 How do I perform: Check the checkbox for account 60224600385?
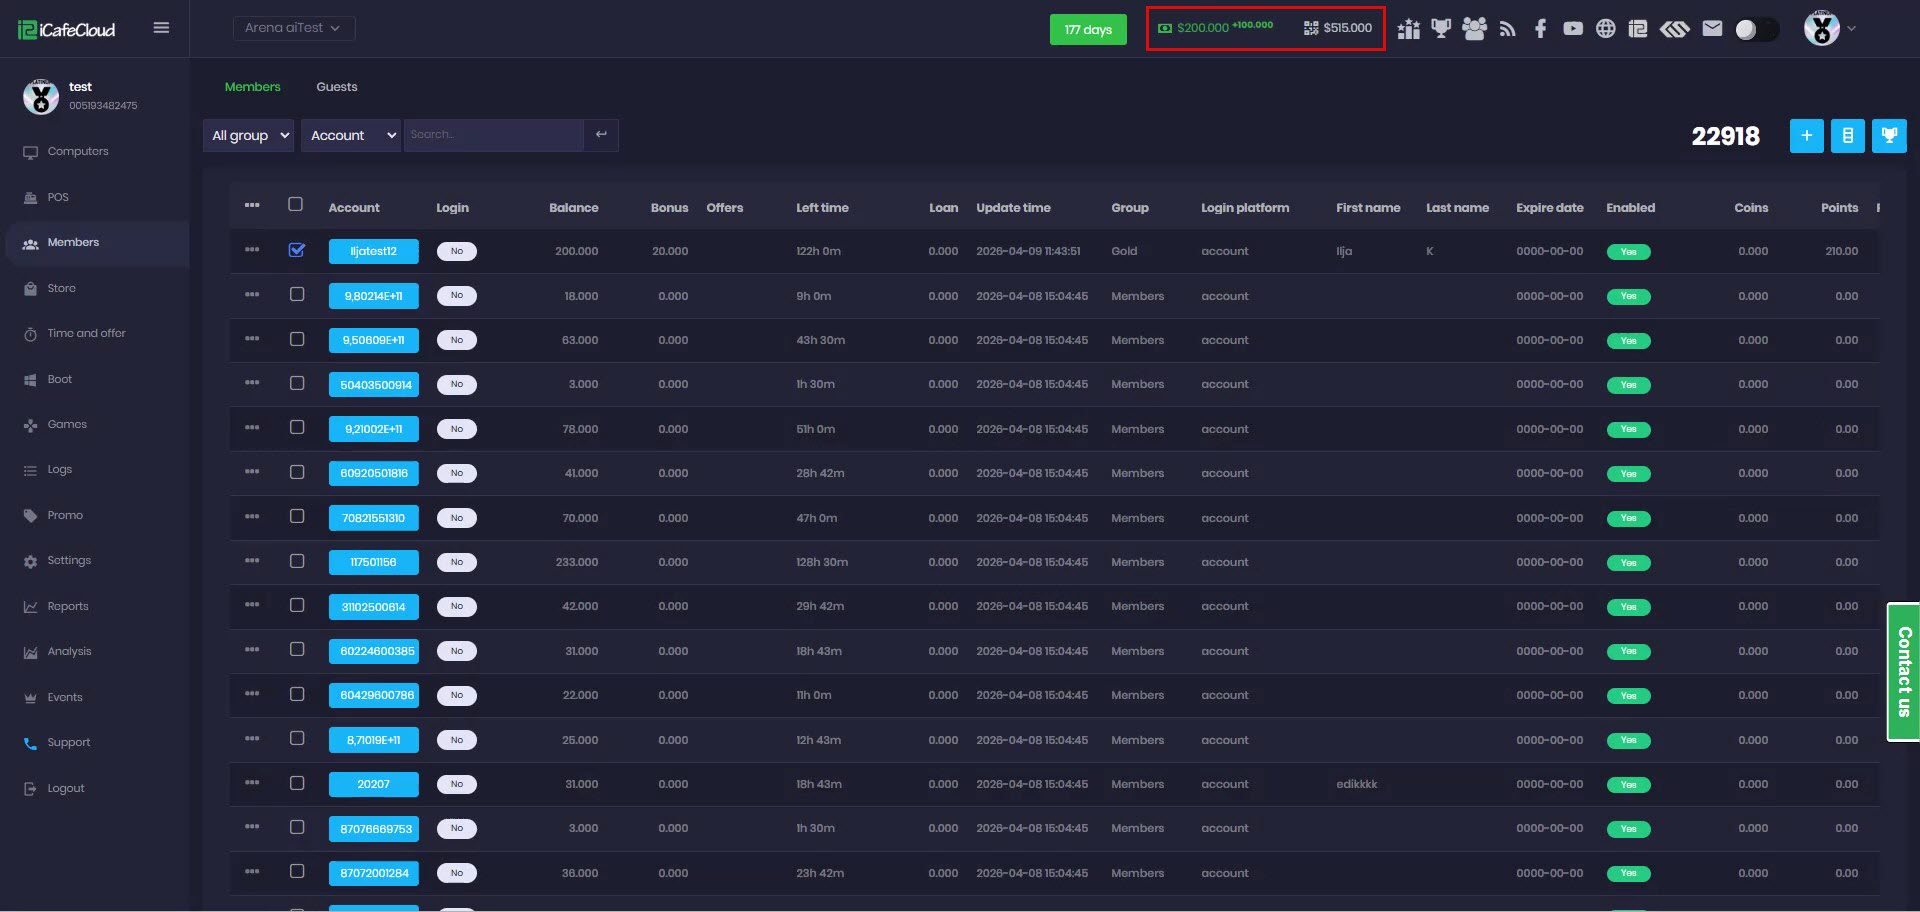pos(297,649)
